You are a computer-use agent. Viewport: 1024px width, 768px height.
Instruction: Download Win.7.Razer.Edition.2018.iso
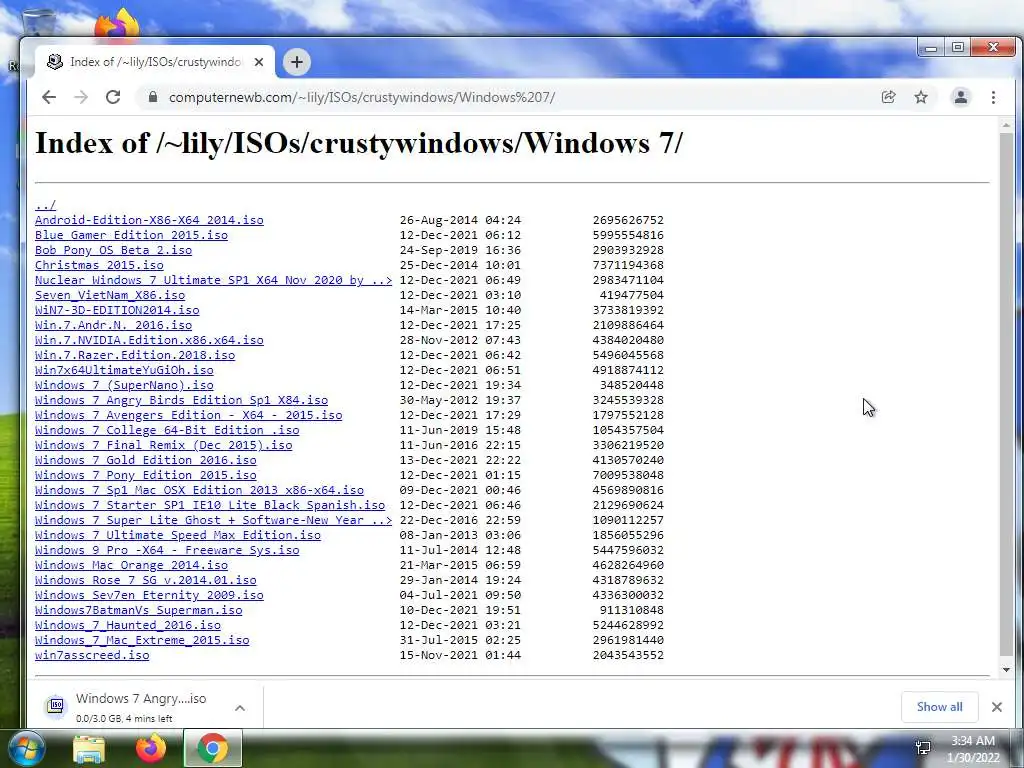(135, 355)
